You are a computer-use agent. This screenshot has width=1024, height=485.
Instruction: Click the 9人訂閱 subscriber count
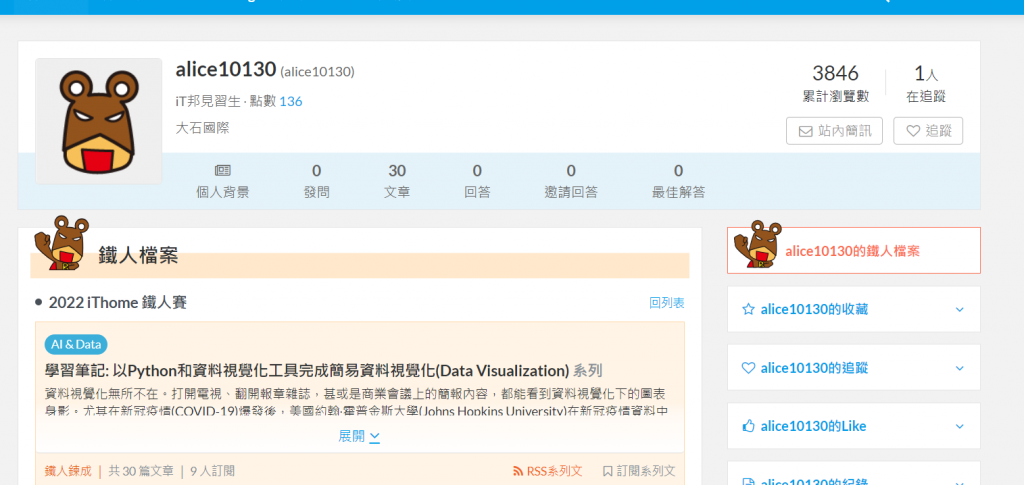click(212, 471)
